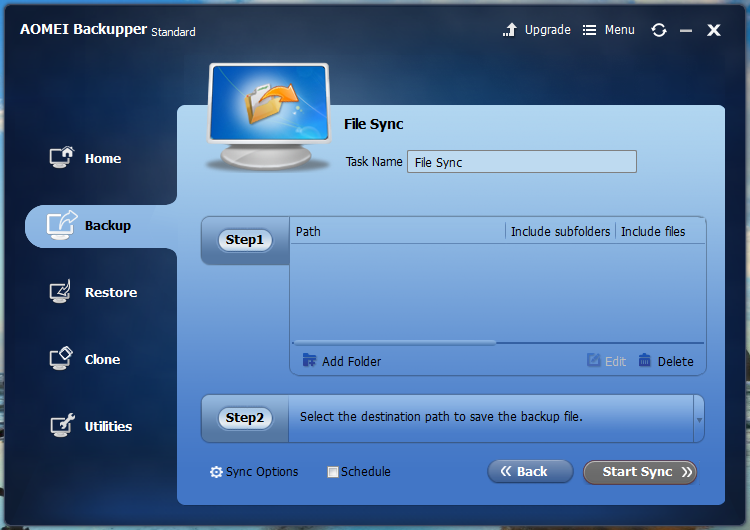This screenshot has width=750, height=530.
Task: Close AOMEI Backupper with the X
Action: pos(714,30)
